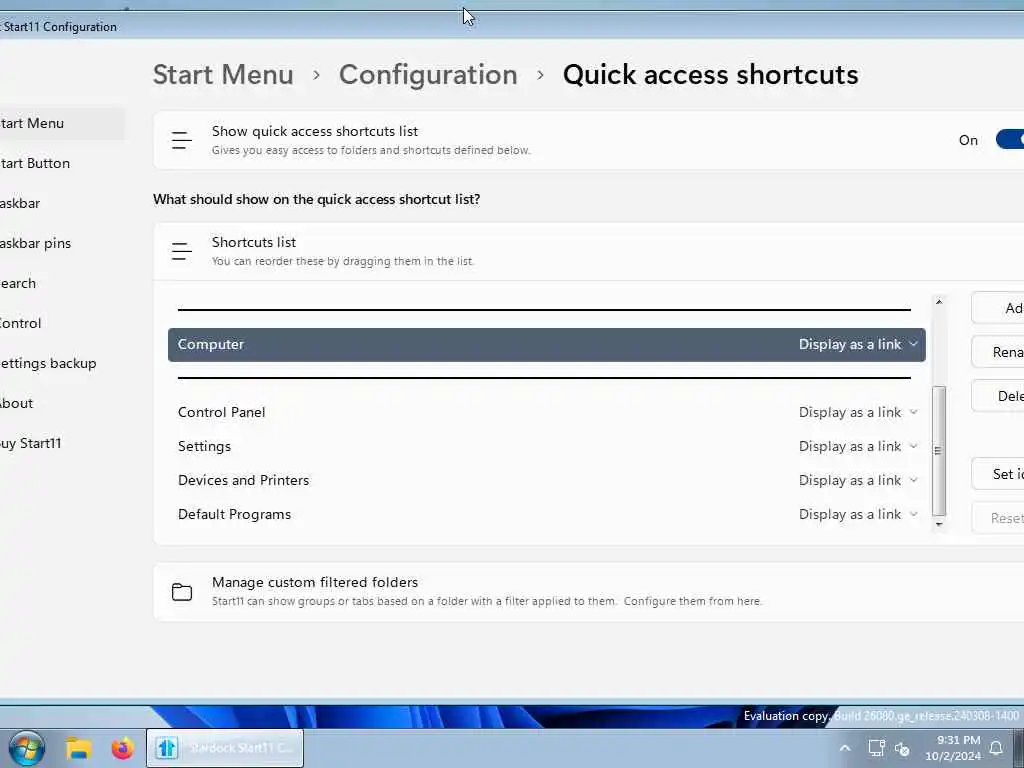Click the Rename button
The image size is (1024, 768).
pos(998,352)
